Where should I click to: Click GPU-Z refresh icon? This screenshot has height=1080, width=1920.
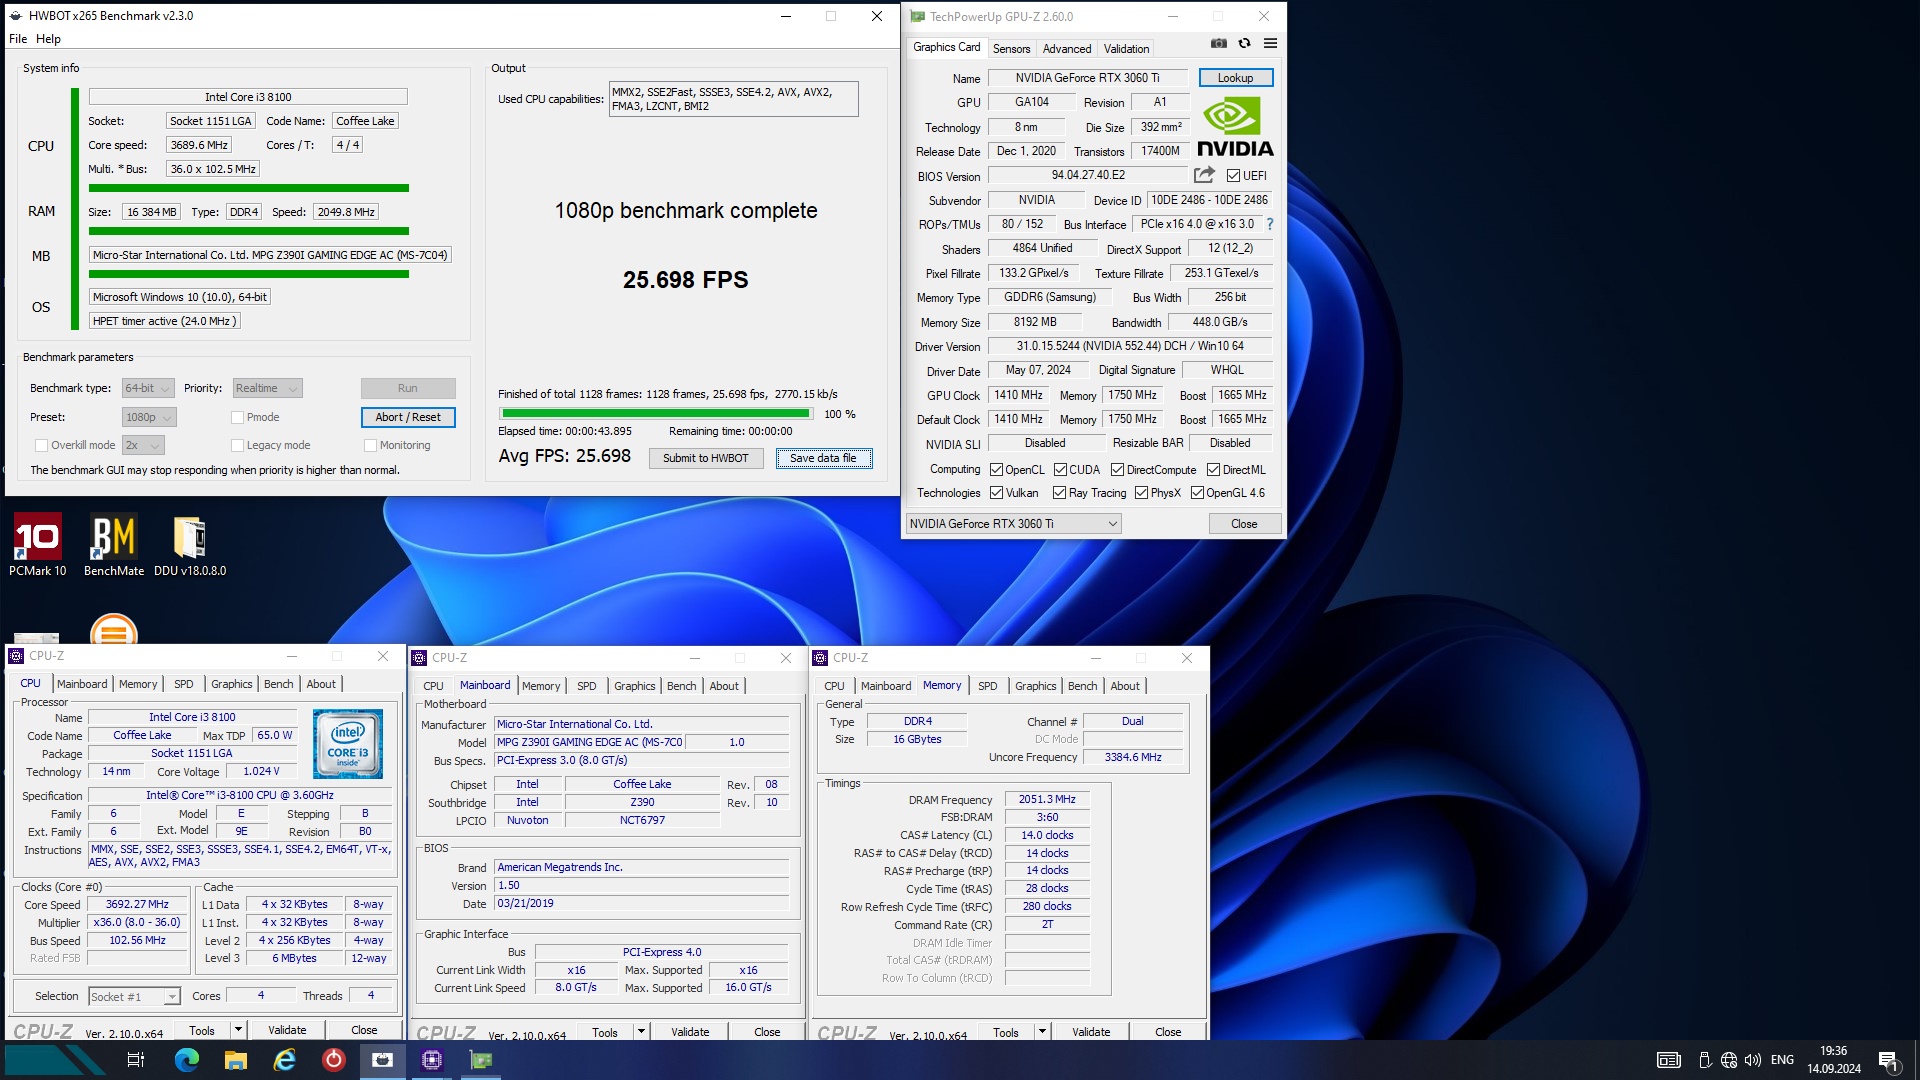click(x=1244, y=43)
